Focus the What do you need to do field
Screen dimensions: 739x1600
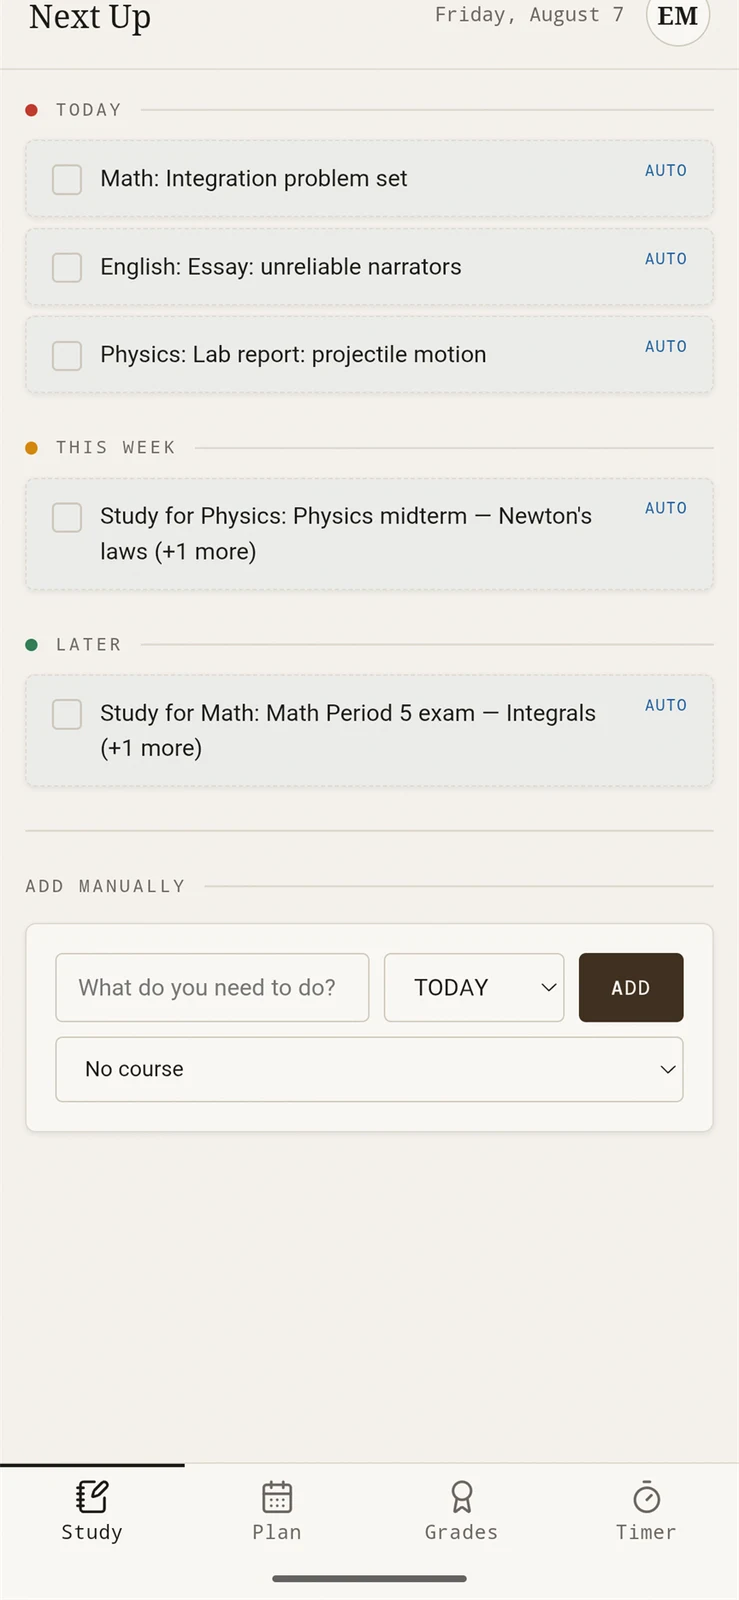pyautogui.click(x=212, y=987)
